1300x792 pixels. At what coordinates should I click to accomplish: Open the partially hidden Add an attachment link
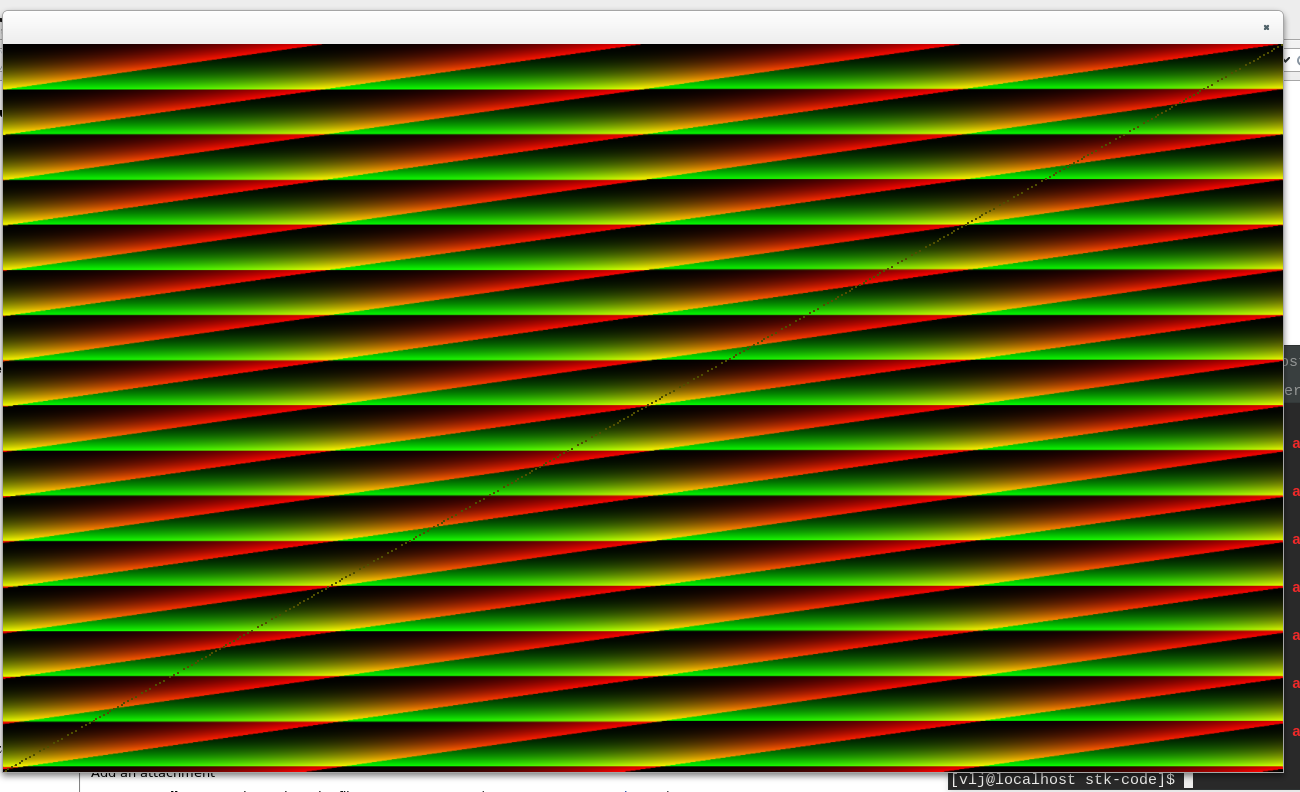pyautogui.click(x=152, y=774)
